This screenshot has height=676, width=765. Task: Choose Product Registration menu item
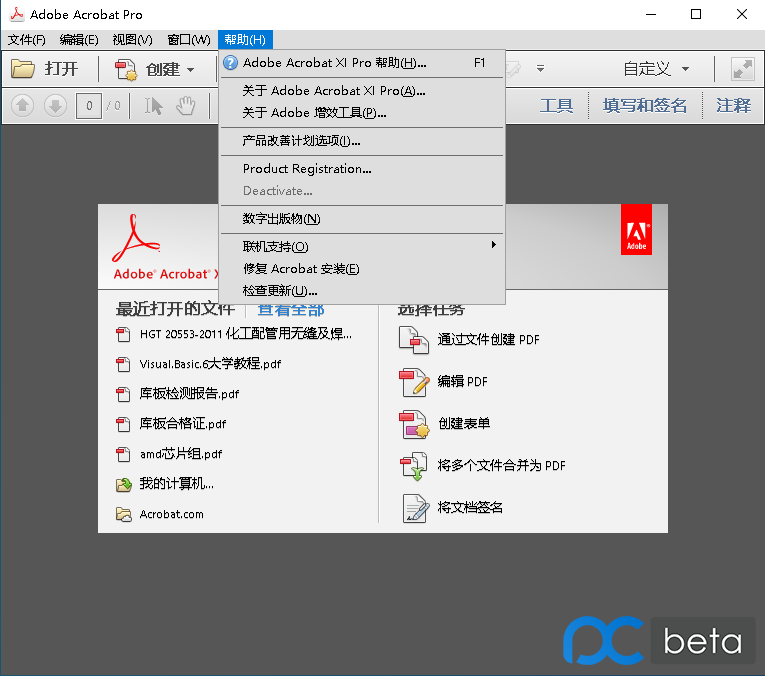(362, 169)
